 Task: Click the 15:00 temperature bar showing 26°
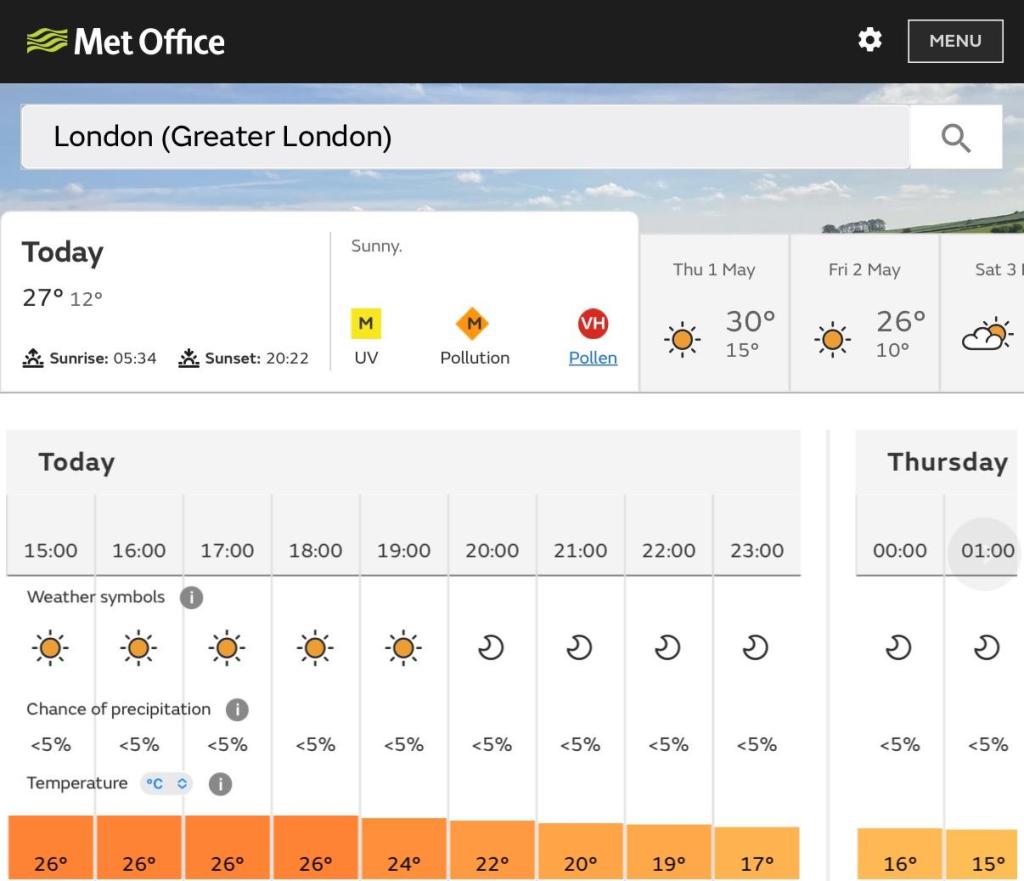coord(50,847)
